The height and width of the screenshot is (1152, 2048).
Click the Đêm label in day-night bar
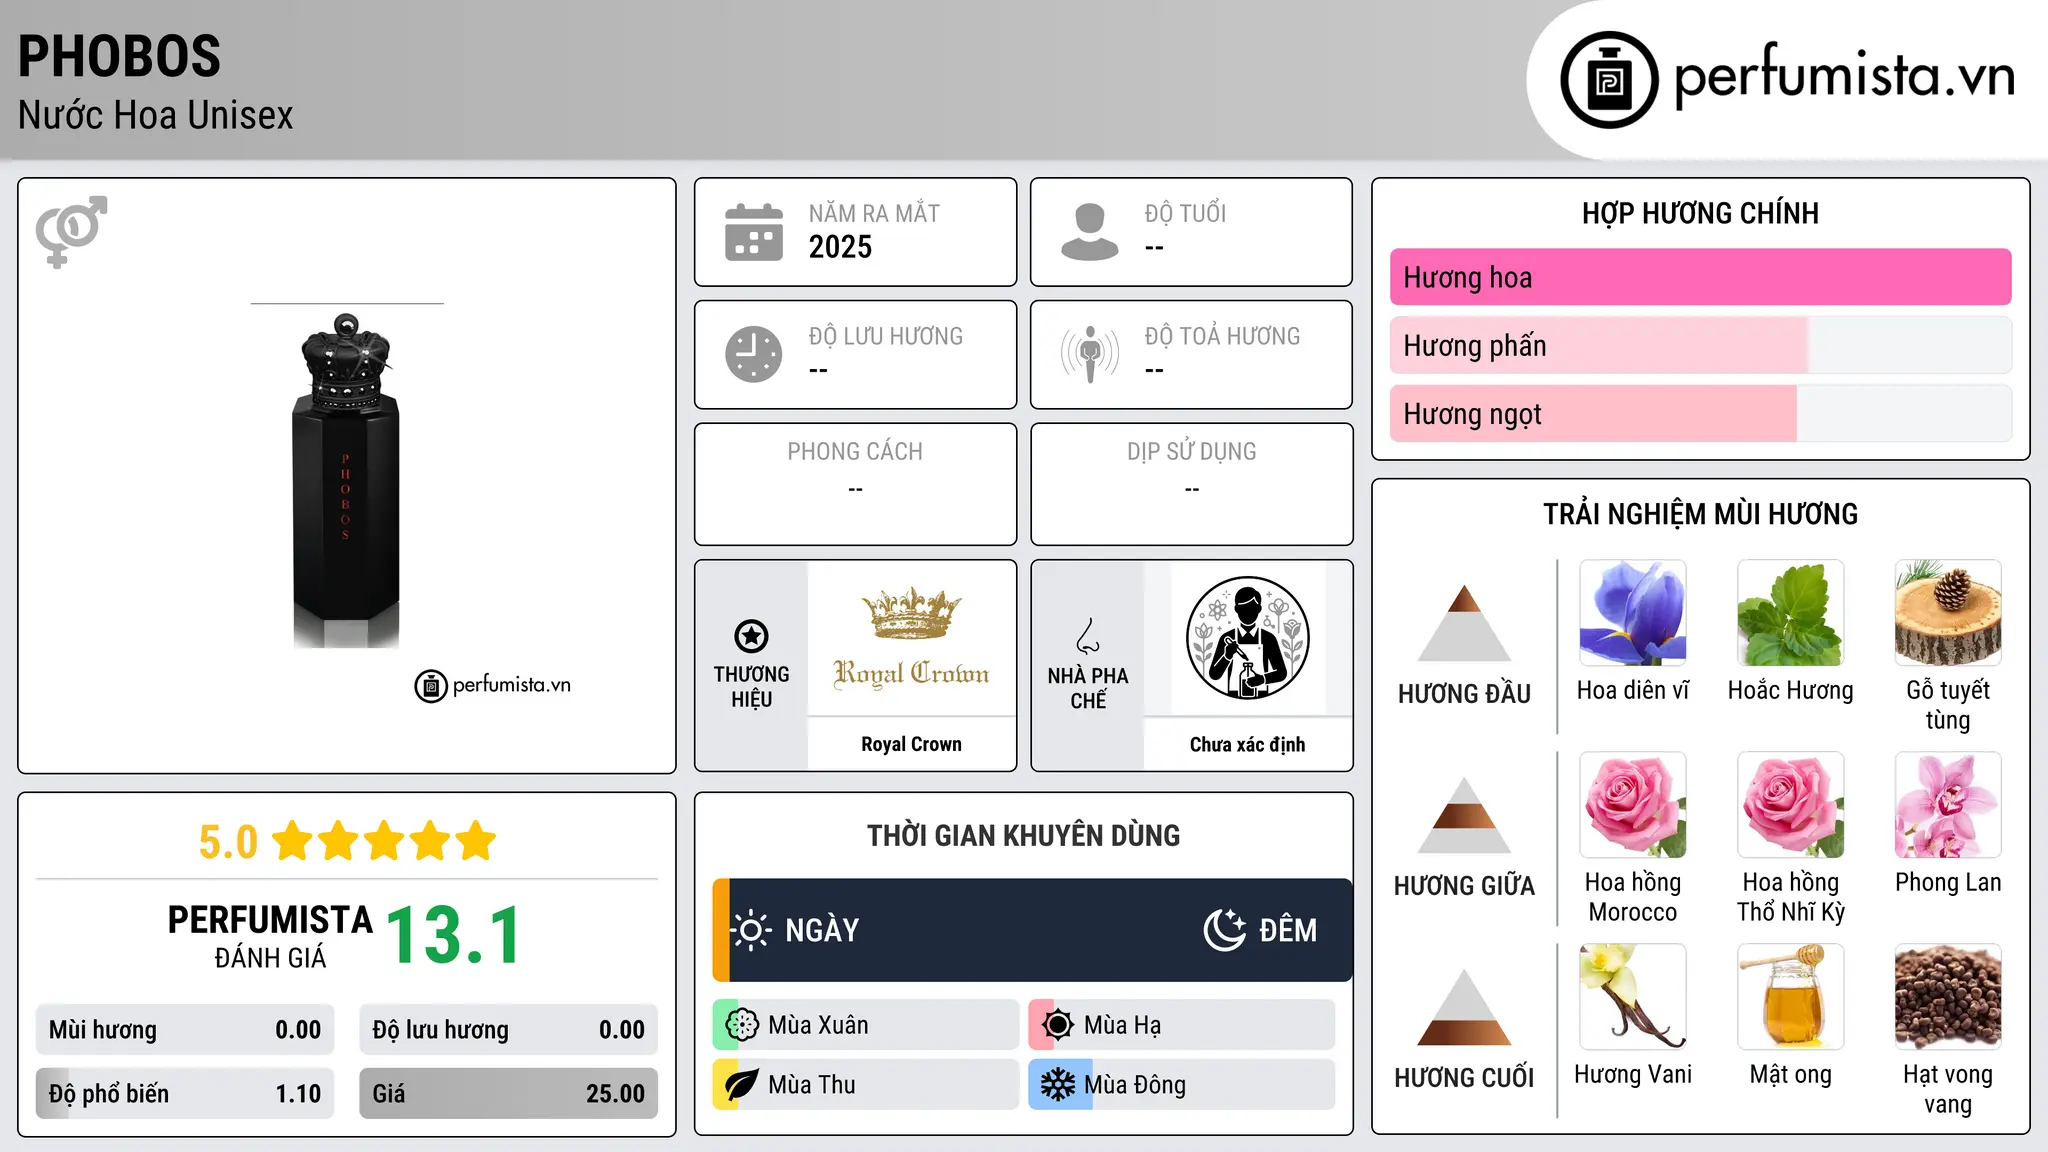(1288, 930)
